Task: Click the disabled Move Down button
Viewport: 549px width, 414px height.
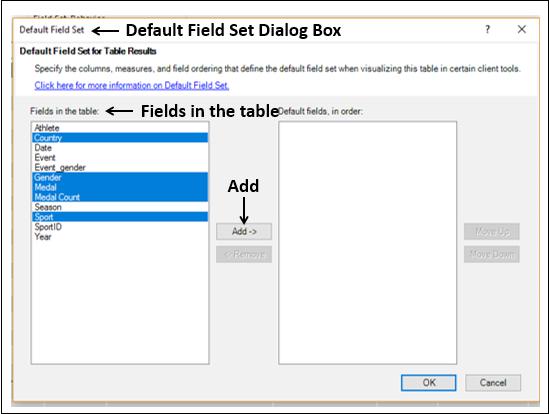Action: pyautogui.click(x=492, y=254)
